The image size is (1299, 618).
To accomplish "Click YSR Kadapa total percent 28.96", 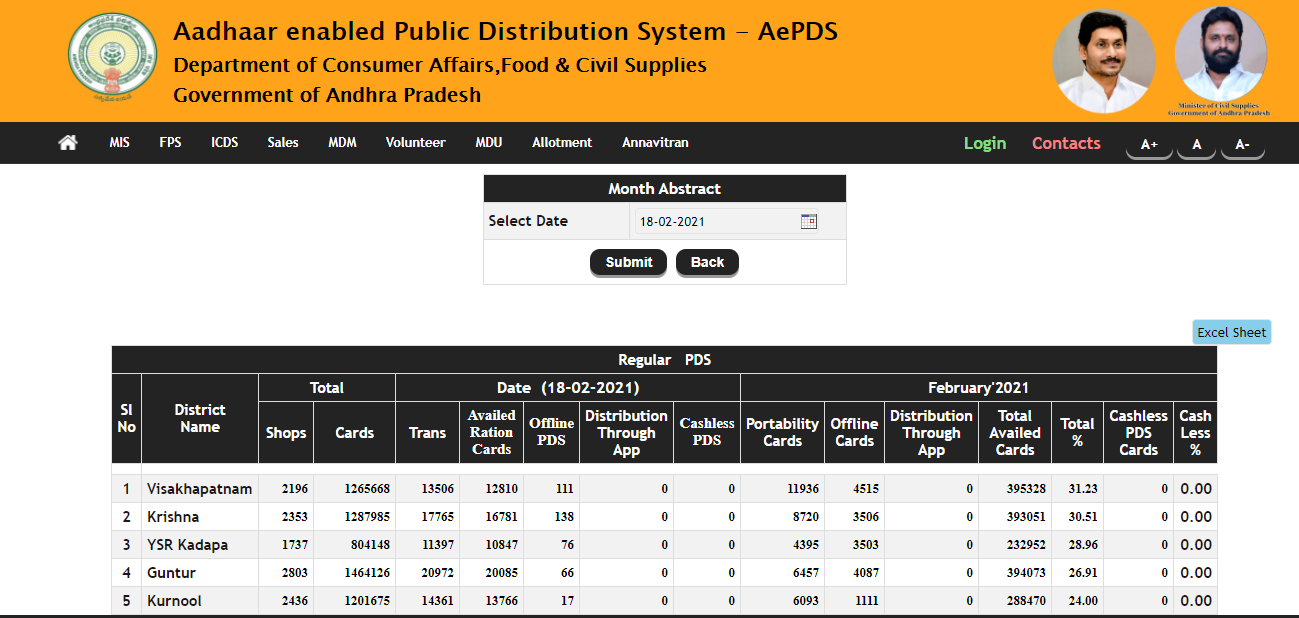I will (x=1083, y=545).
